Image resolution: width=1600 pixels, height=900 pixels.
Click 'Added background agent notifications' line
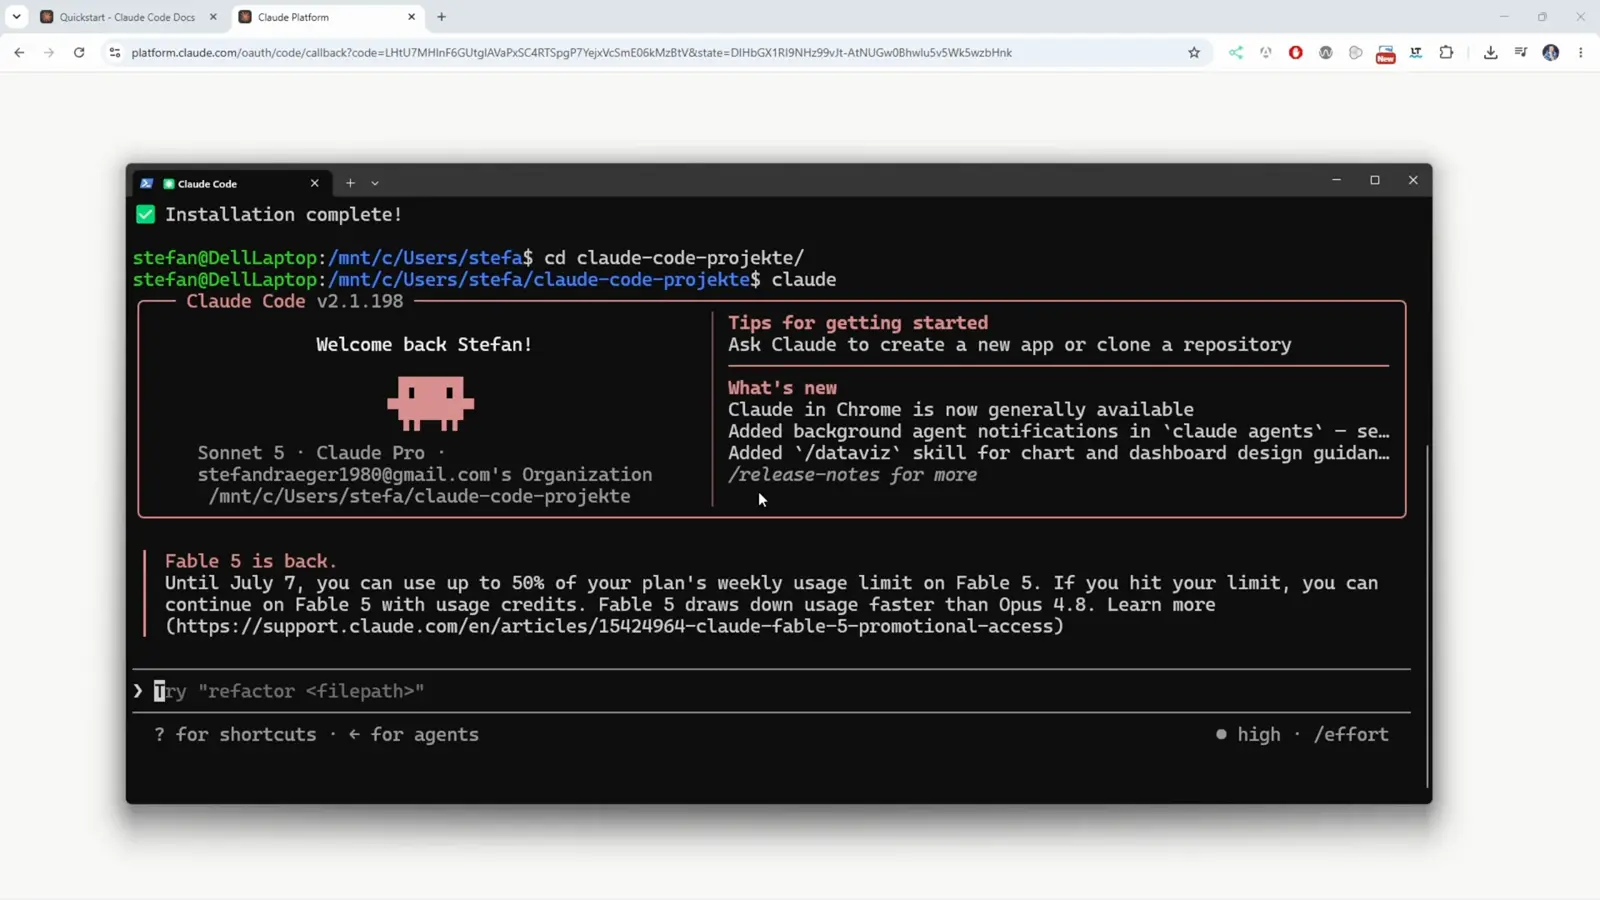click(x=1059, y=431)
